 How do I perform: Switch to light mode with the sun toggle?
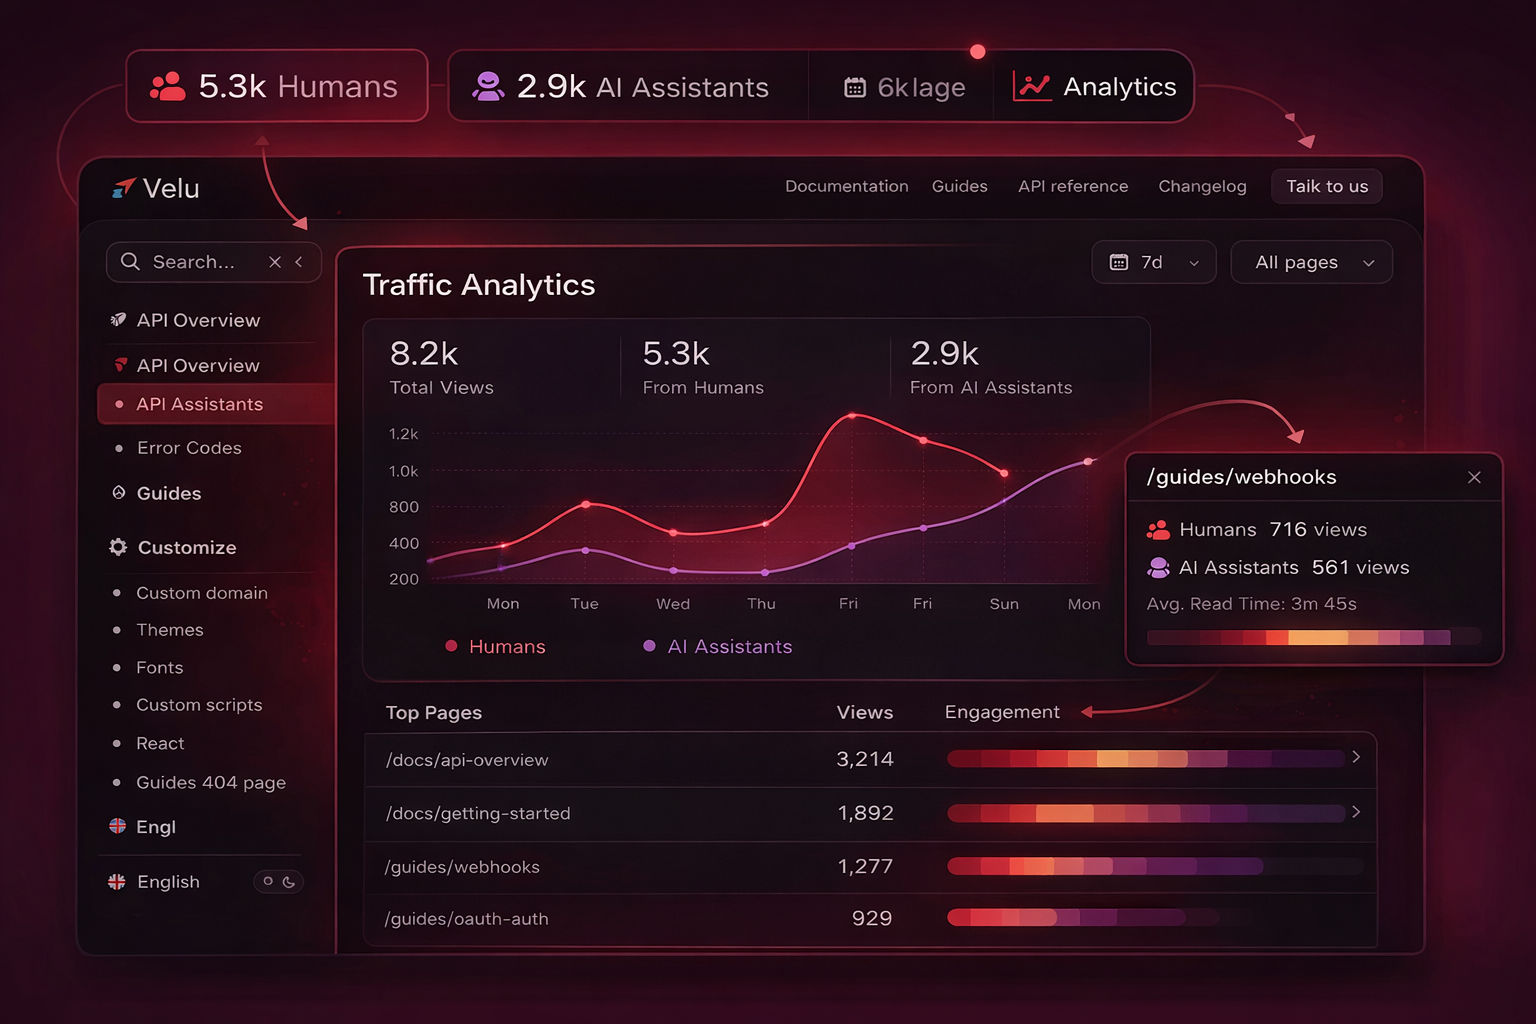266,881
